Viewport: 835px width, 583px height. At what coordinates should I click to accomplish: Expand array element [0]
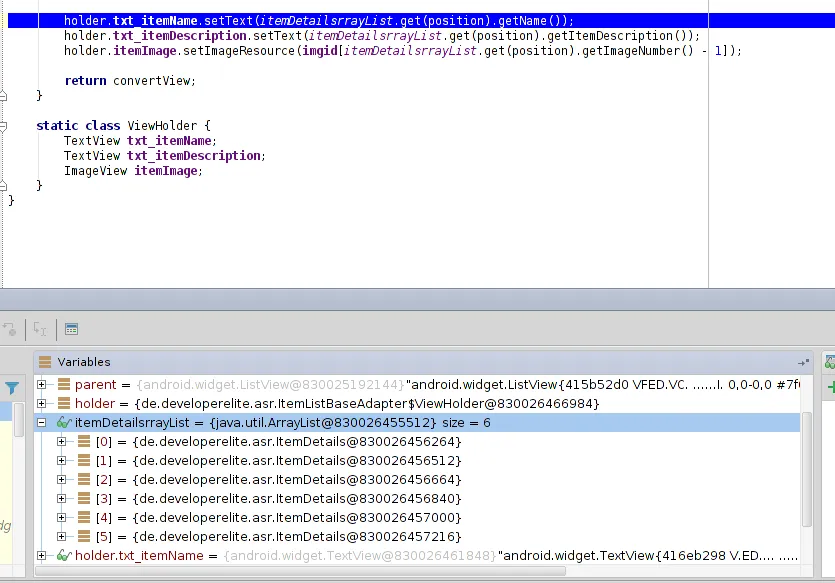[x=62, y=442]
